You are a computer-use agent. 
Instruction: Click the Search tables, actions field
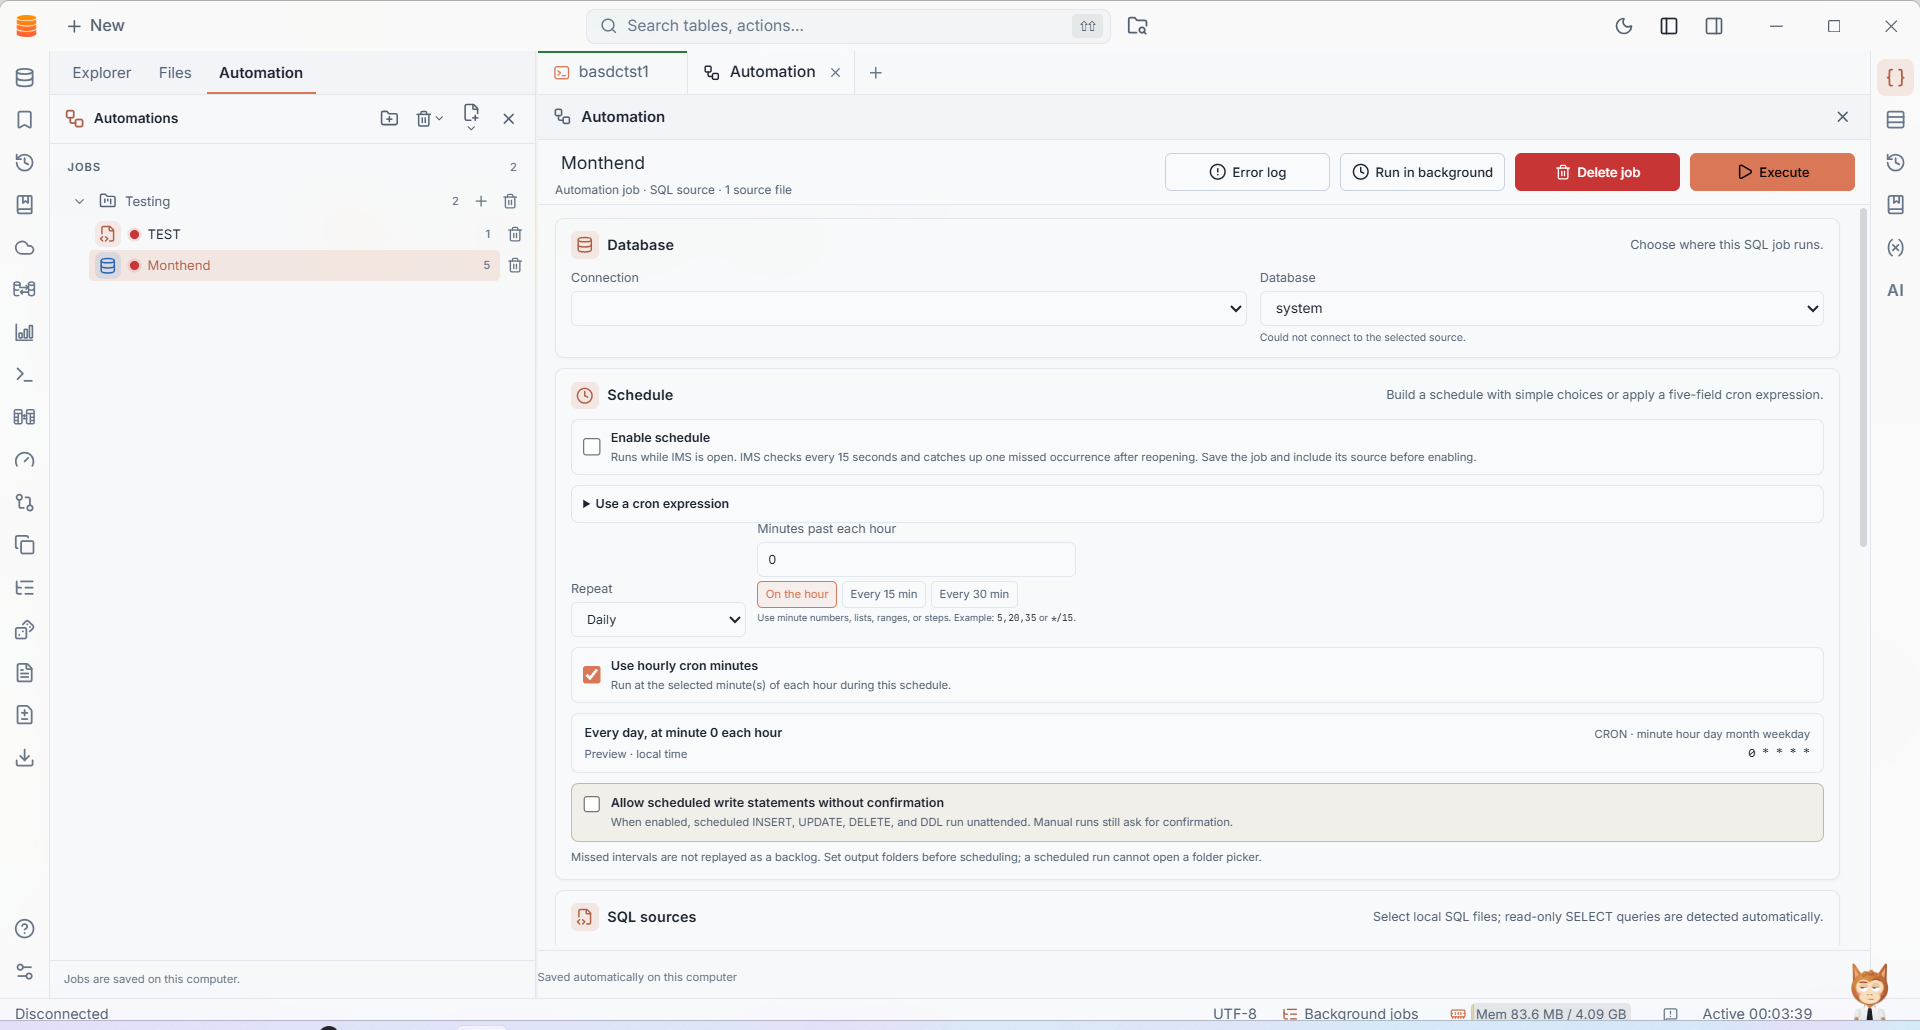848,26
